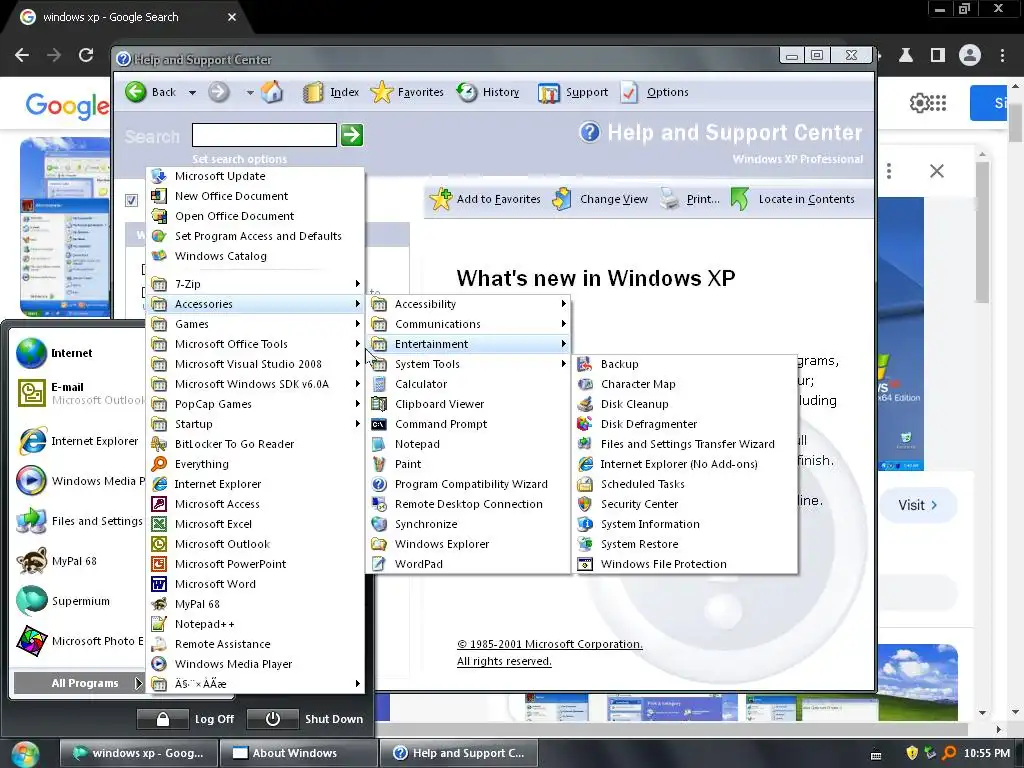Viewport: 1024px width, 768px height.
Task: Click the Print printer icon
Action: (670, 199)
